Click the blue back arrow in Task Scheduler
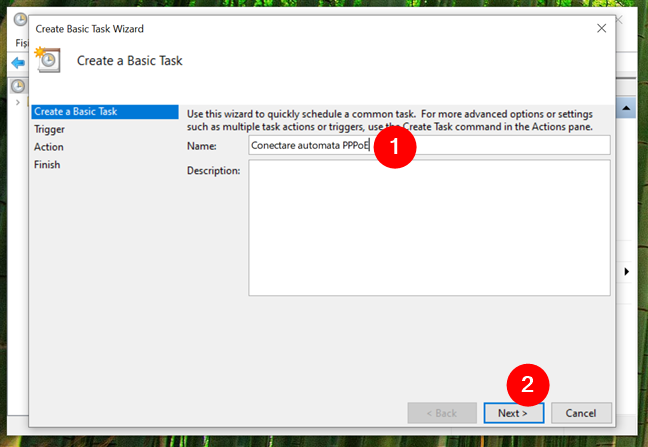648x447 pixels. tap(18, 63)
